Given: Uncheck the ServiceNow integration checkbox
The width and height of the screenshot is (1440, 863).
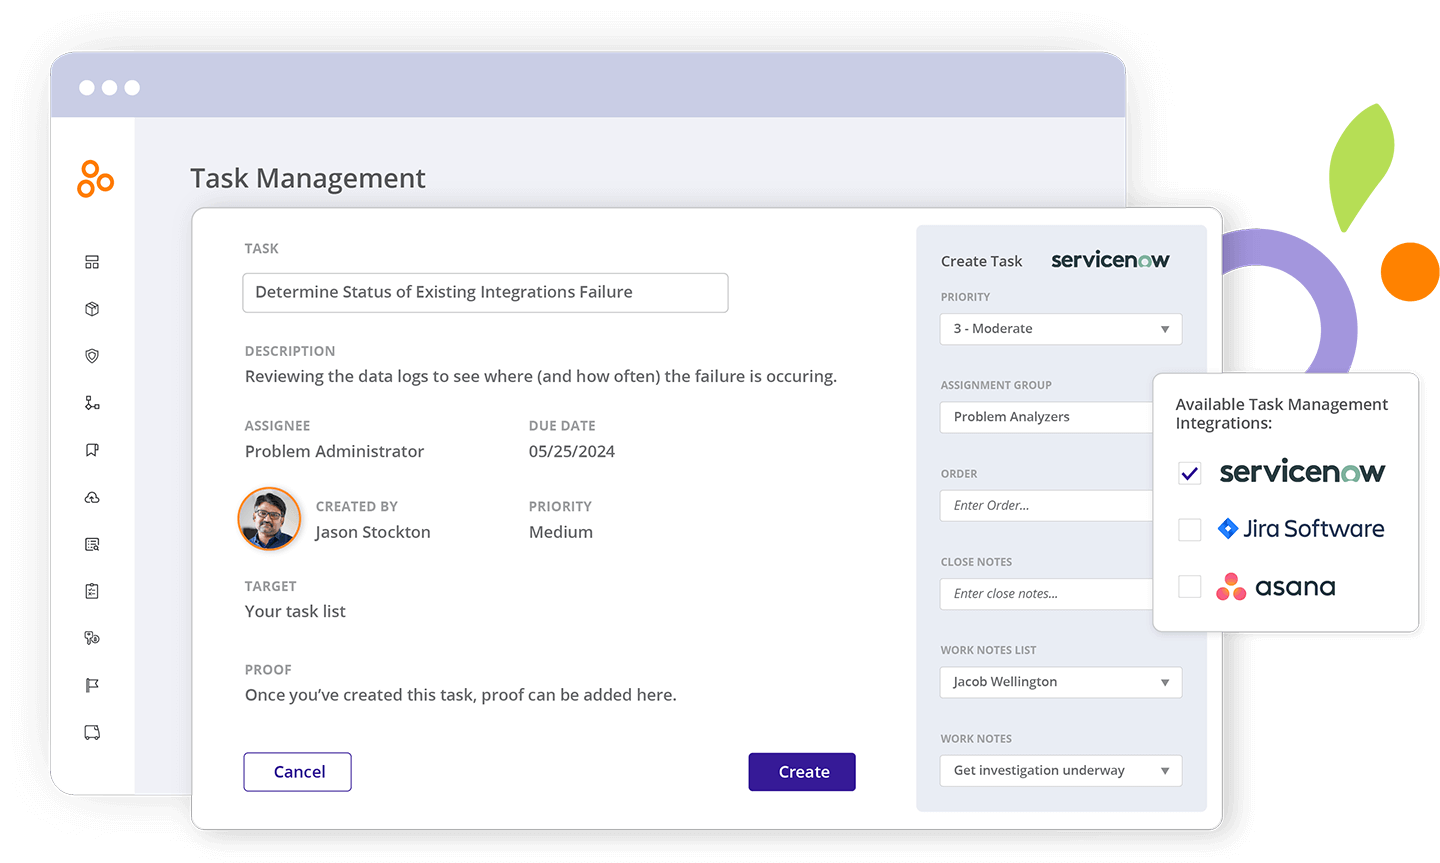Looking at the screenshot, I should 1189,473.
